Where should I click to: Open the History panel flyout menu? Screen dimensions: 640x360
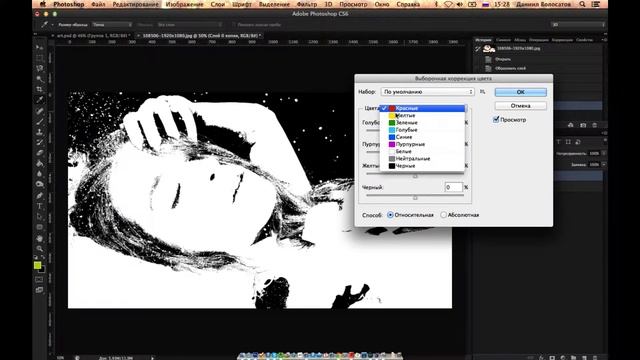(x=604, y=40)
